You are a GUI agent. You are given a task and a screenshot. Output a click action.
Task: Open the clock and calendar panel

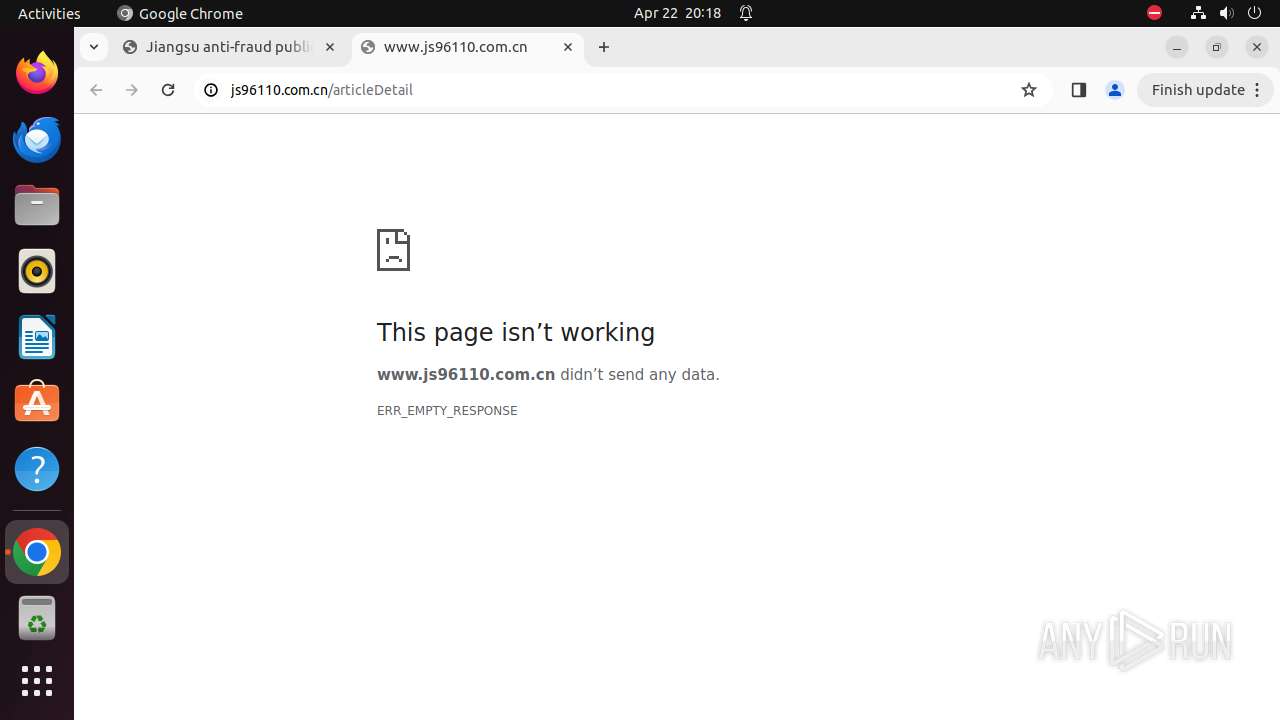pos(677,13)
